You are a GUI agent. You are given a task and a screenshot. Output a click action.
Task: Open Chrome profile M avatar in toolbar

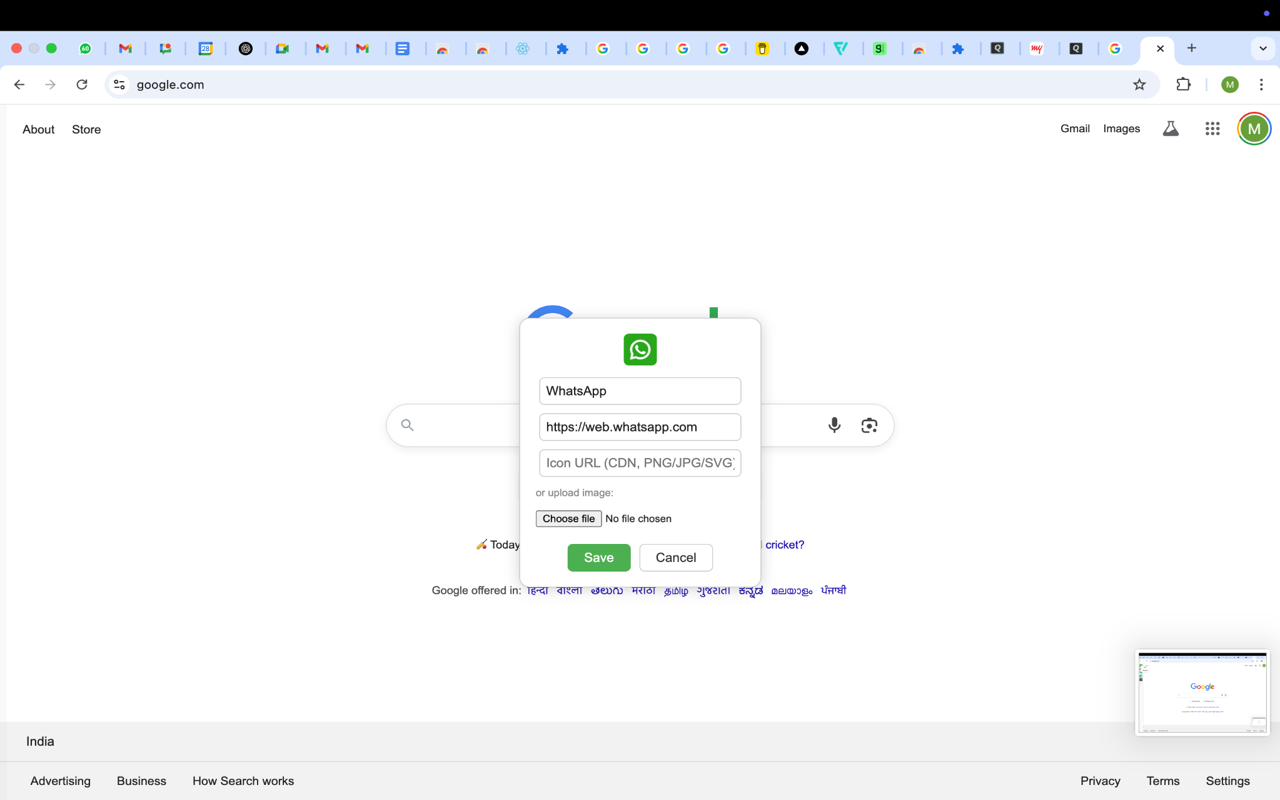[1230, 85]
